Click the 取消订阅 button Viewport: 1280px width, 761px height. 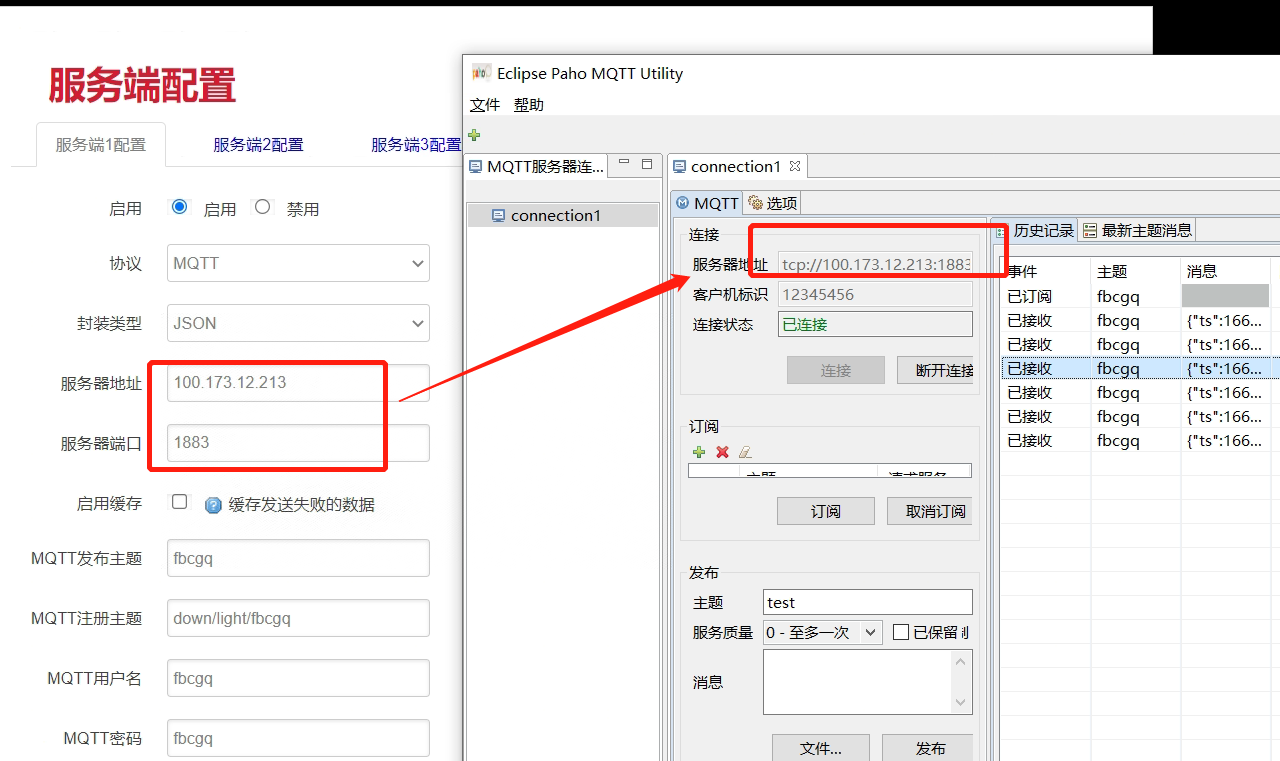pyautogui.click(x=929, y=511)
